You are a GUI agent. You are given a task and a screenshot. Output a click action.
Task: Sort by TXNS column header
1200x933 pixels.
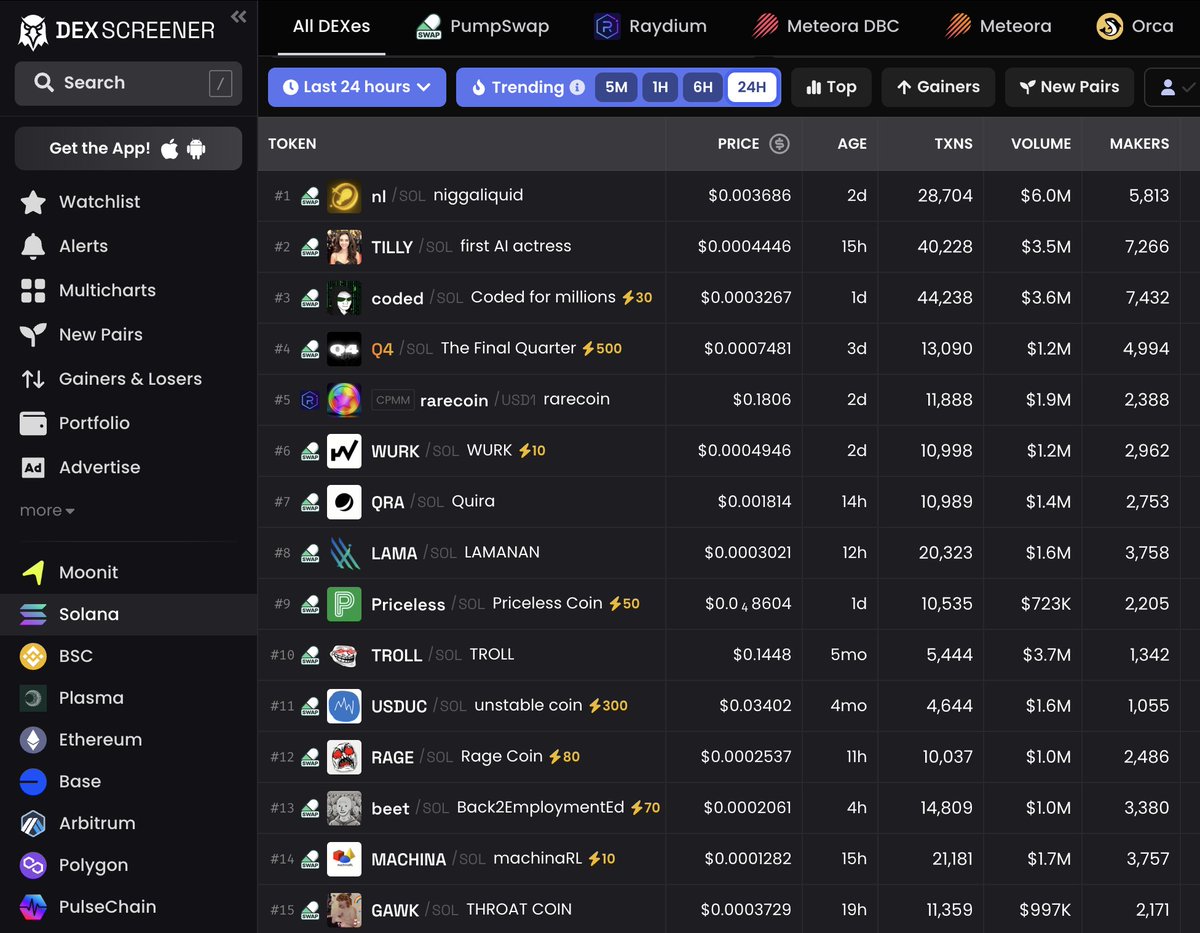953,144
